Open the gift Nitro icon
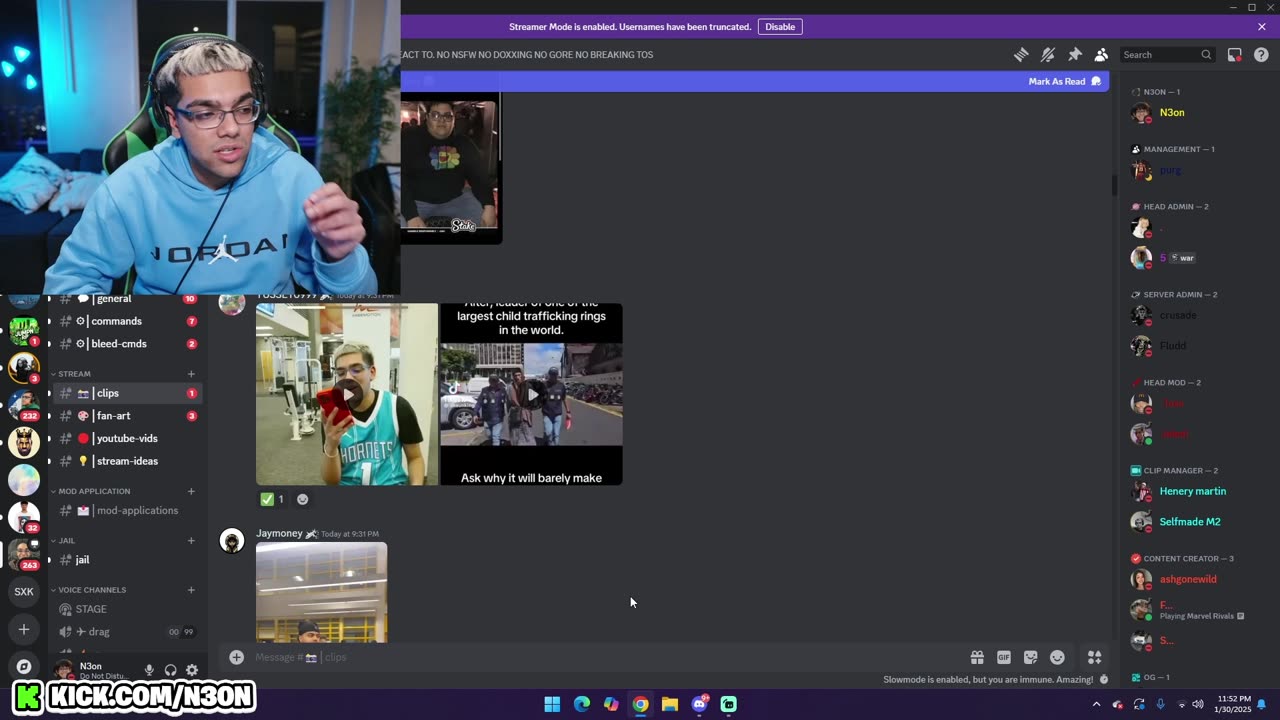The image size is (1280, 720). pyautogui.click(x=977, y=657)
